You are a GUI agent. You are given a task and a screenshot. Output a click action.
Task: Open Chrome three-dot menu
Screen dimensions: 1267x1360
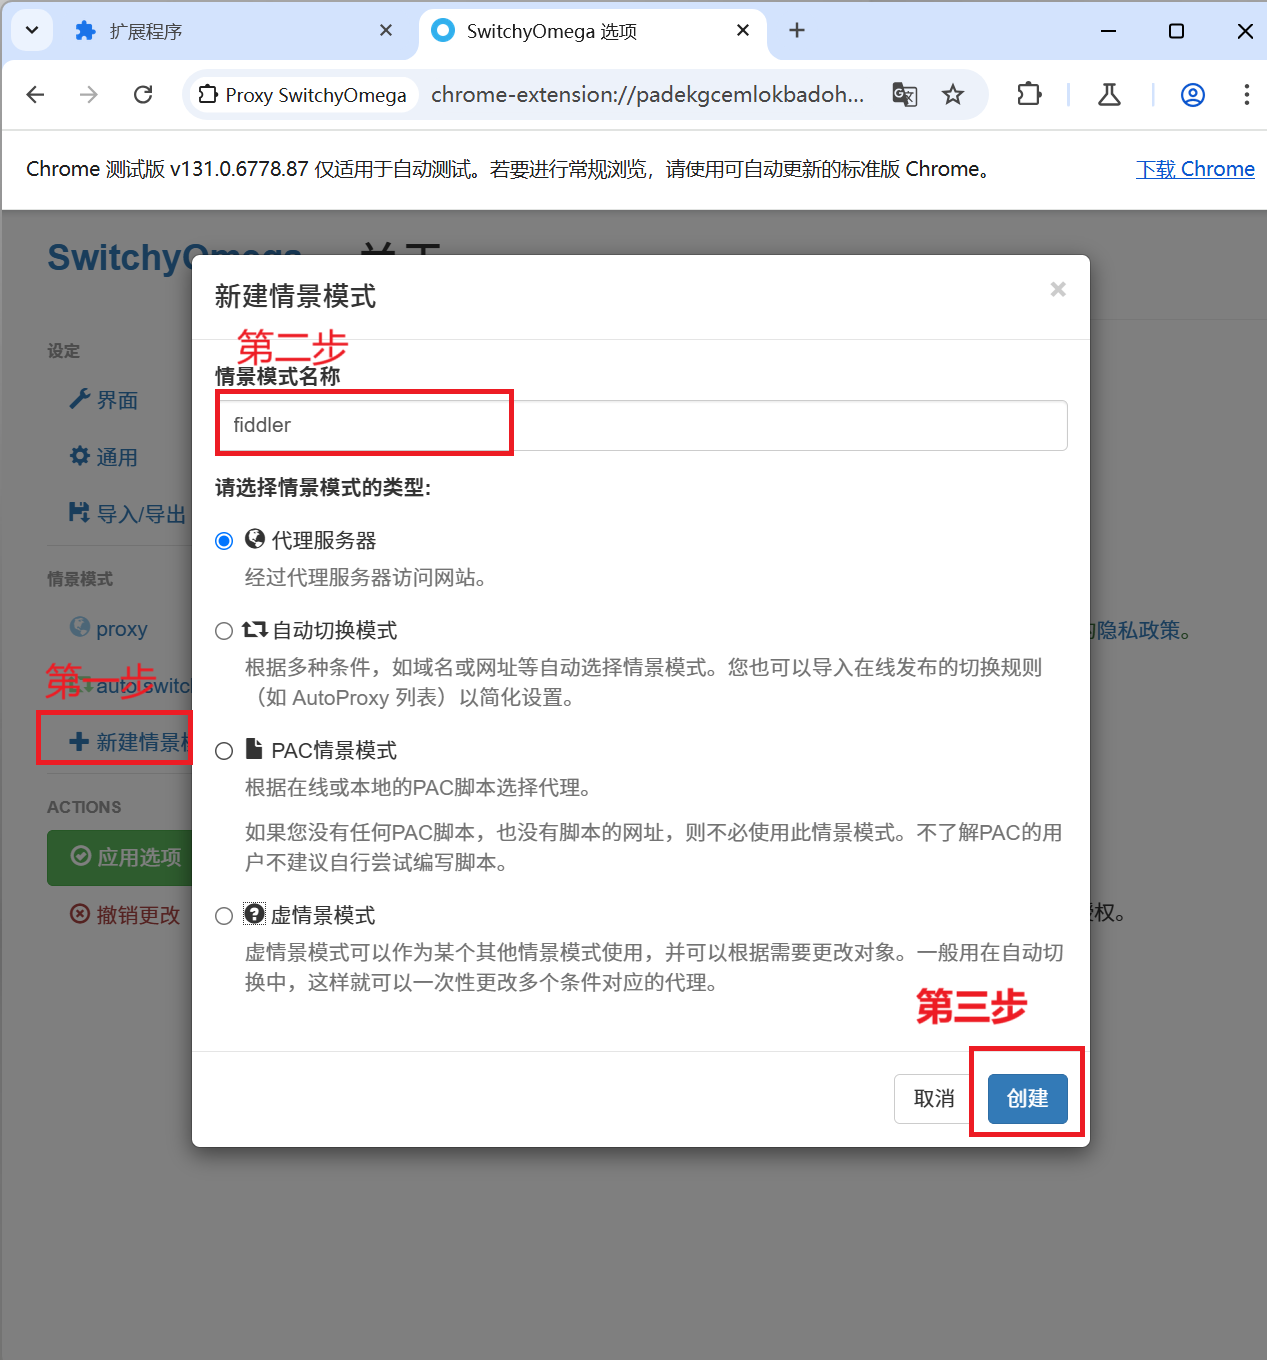[x=1246, y=95]
